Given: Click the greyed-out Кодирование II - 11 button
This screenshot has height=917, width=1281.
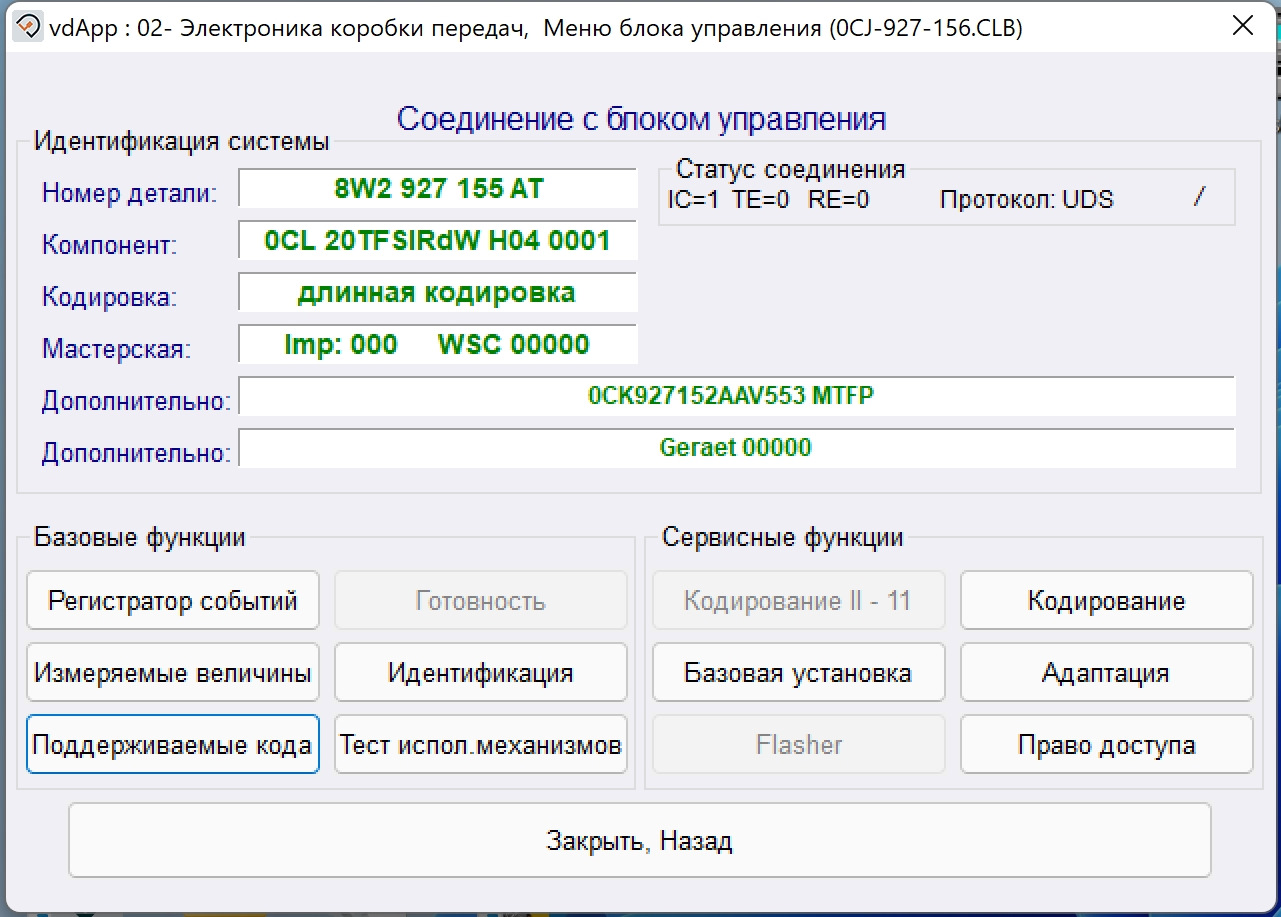Looking at the screenshot, I should pos(799,601).
